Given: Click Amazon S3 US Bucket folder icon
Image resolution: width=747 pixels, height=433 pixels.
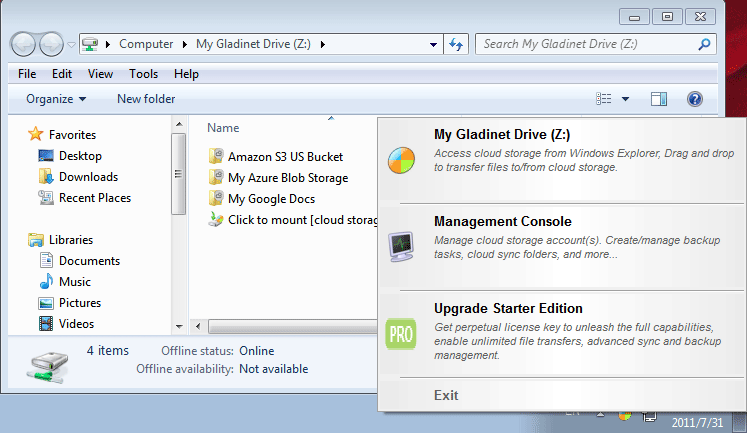Looking at the screenshot, I should point(216,156).
